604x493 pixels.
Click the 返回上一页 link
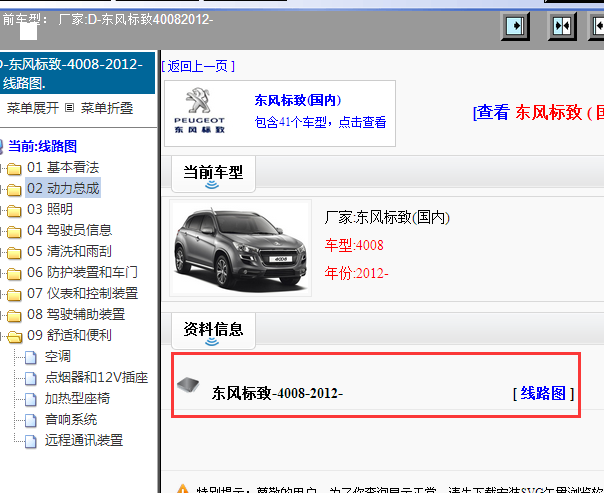198,66
